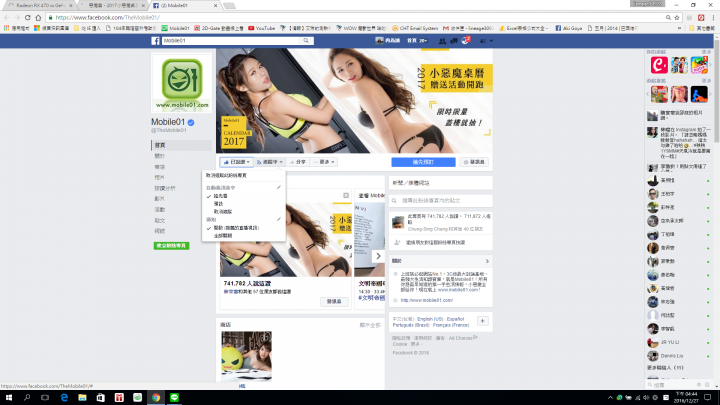Click the Facebook logo in the blue bar
Image resolution: width=720 pixels, height=405 pixels.
pyautogui.click(x=156, y=41)
